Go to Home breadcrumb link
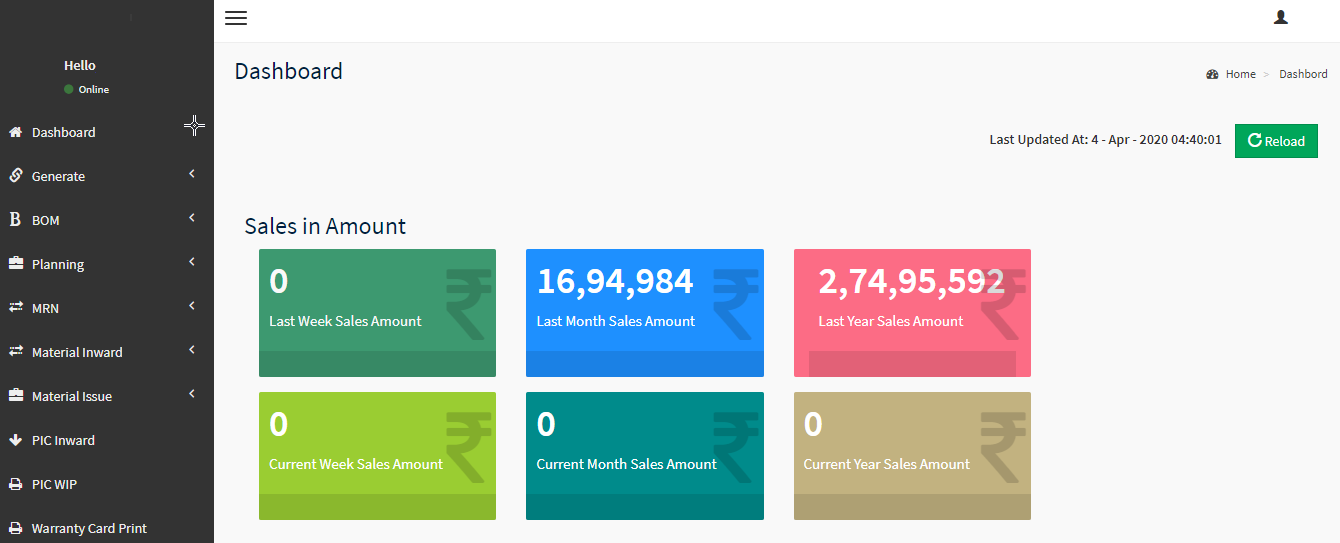 1240,74
